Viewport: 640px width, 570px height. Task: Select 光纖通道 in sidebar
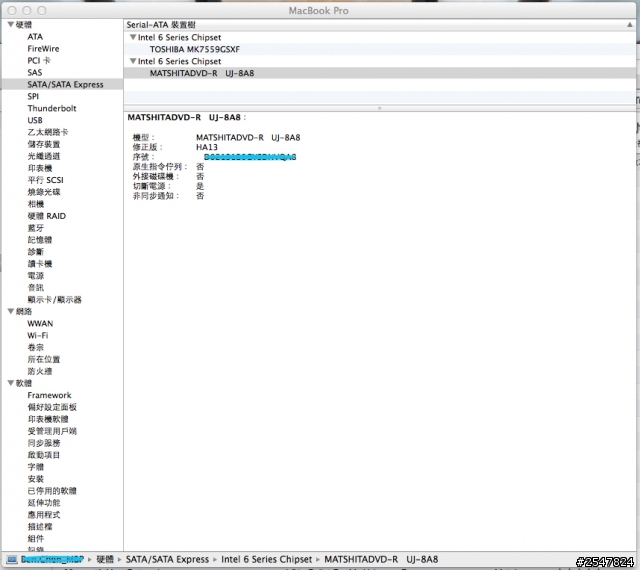[x=44, y=156]
